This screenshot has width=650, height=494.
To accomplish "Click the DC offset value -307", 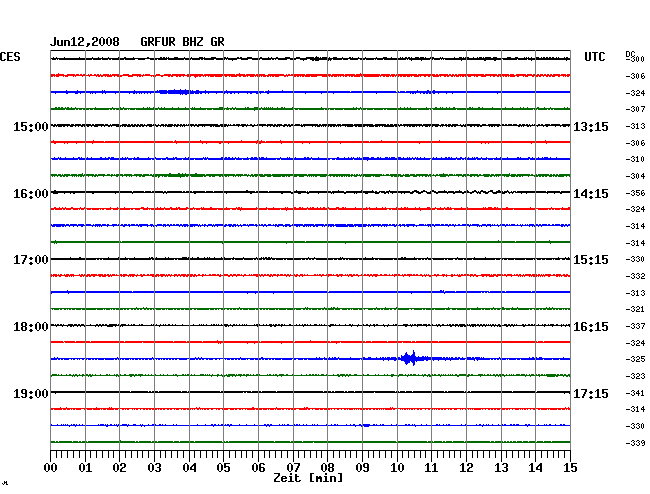I will pos(635,109).
